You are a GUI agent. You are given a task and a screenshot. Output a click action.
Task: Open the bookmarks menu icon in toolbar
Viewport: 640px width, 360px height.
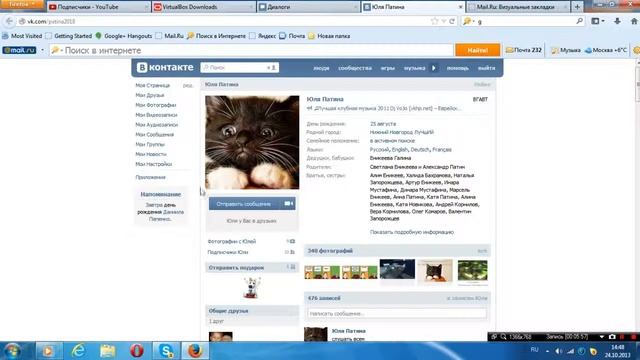598,21
